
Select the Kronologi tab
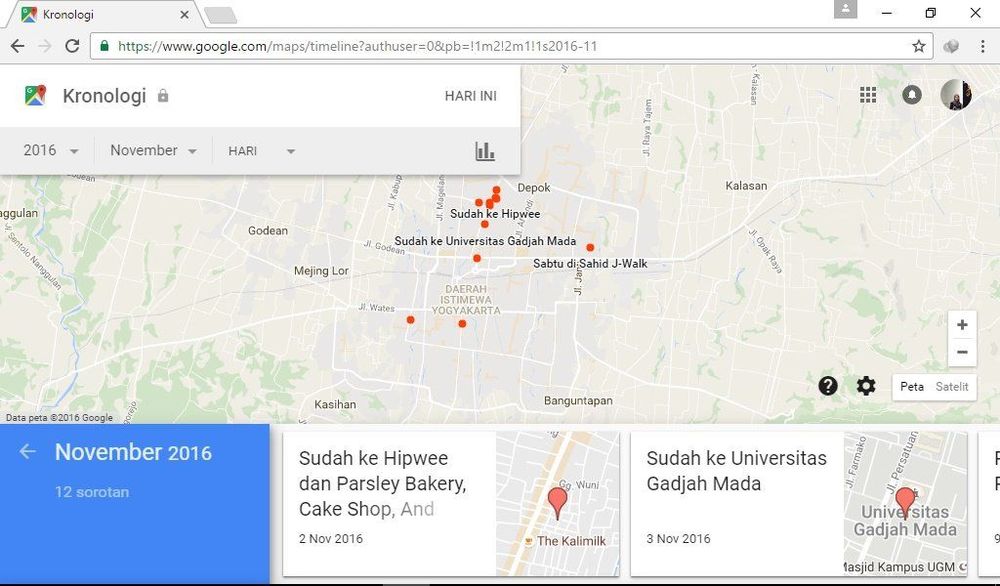pyautogui.click(x=105, y=14)
